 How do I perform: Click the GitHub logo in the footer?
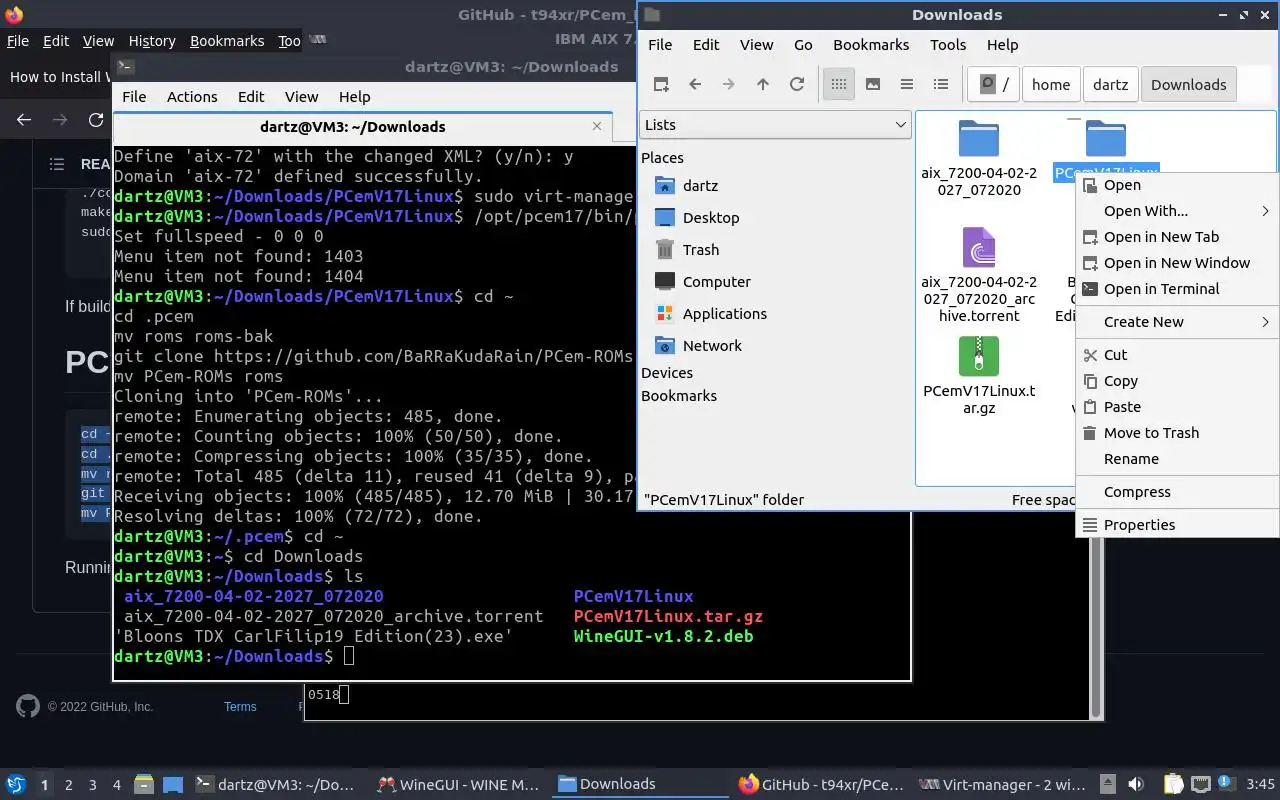click(x=28, y=706)
